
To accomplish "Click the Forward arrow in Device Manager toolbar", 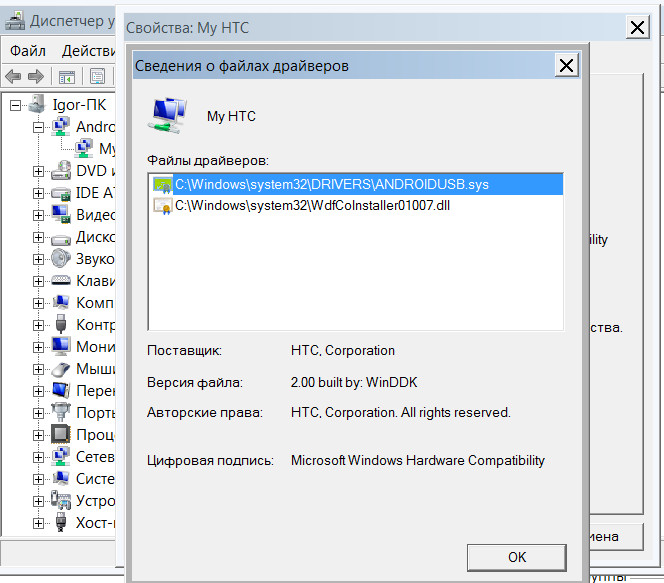I will 36,77.
